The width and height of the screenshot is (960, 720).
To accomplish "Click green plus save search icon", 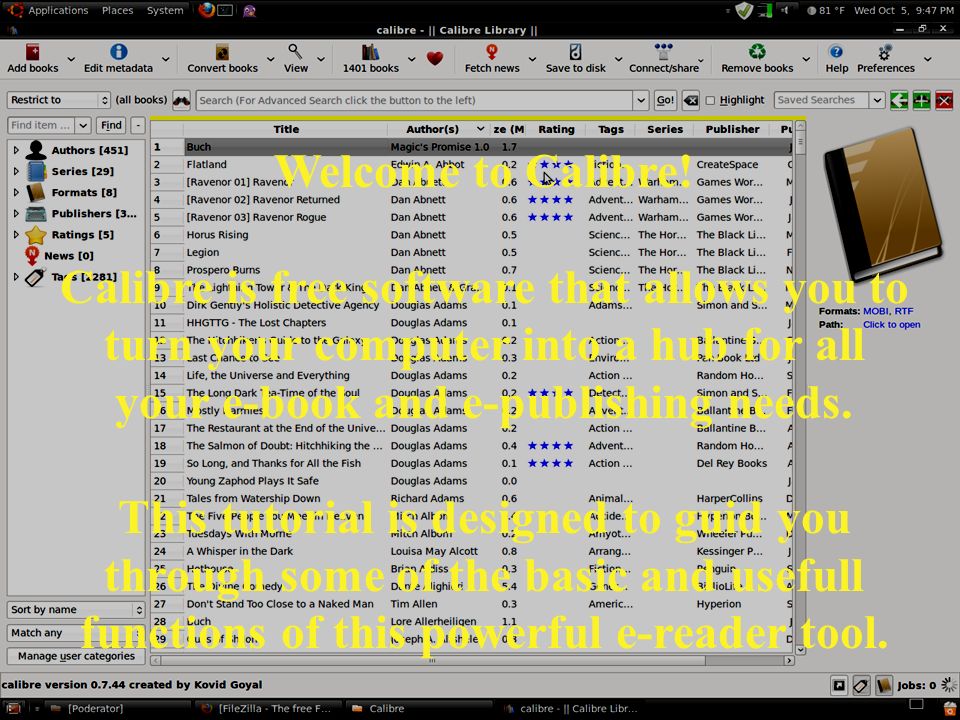I will tap(921, 100).
